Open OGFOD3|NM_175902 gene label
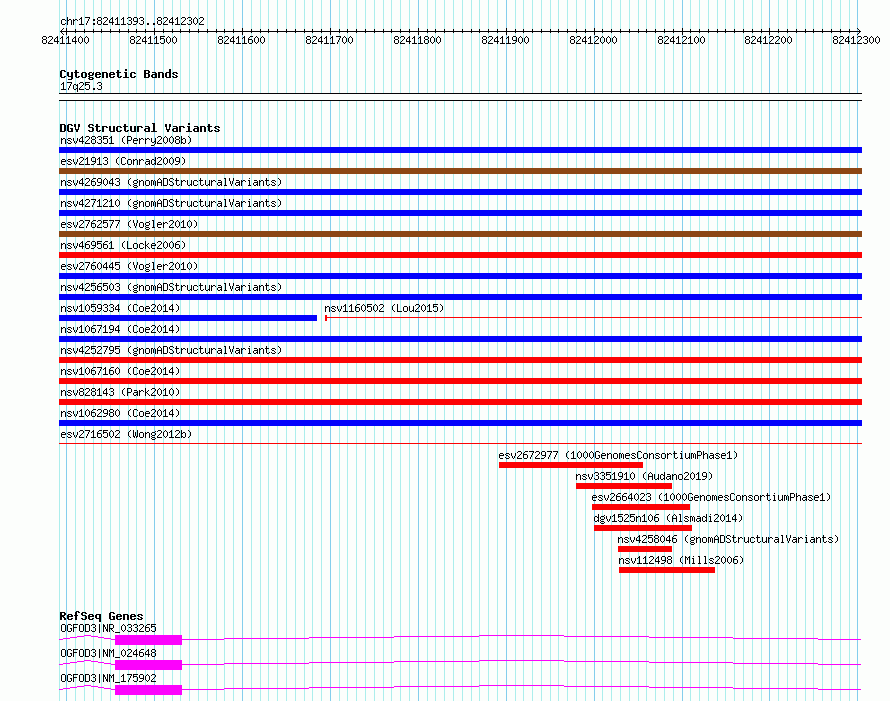This screenshot has width=890, height=701. pyautogui.click(x=108, y=678)
